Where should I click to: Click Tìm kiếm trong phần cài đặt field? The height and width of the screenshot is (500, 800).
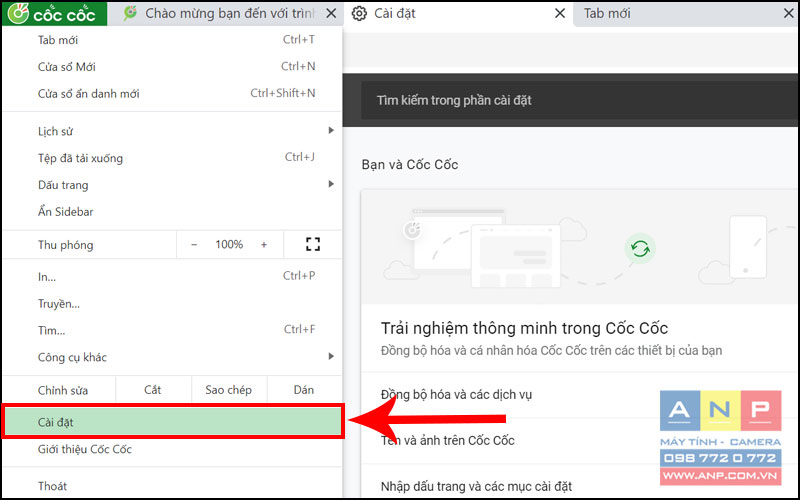click(x=579, y=100)
